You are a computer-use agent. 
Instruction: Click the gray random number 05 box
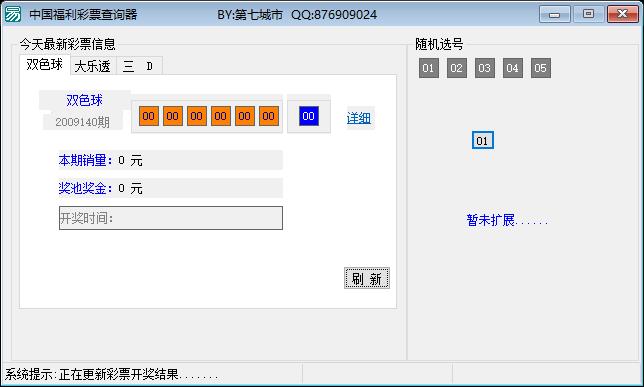[540, 68]
